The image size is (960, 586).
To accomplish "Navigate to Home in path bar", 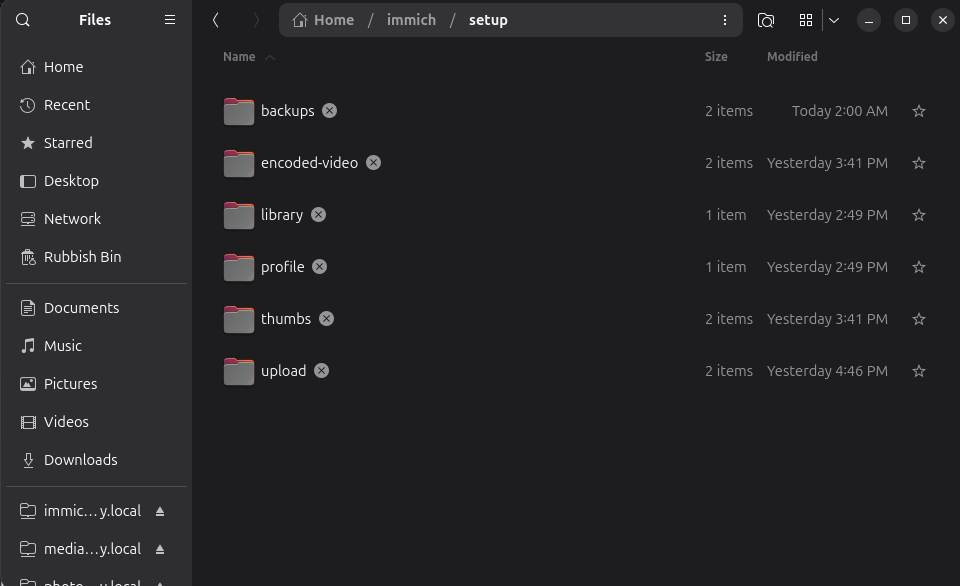I will (x=323, y=20).
